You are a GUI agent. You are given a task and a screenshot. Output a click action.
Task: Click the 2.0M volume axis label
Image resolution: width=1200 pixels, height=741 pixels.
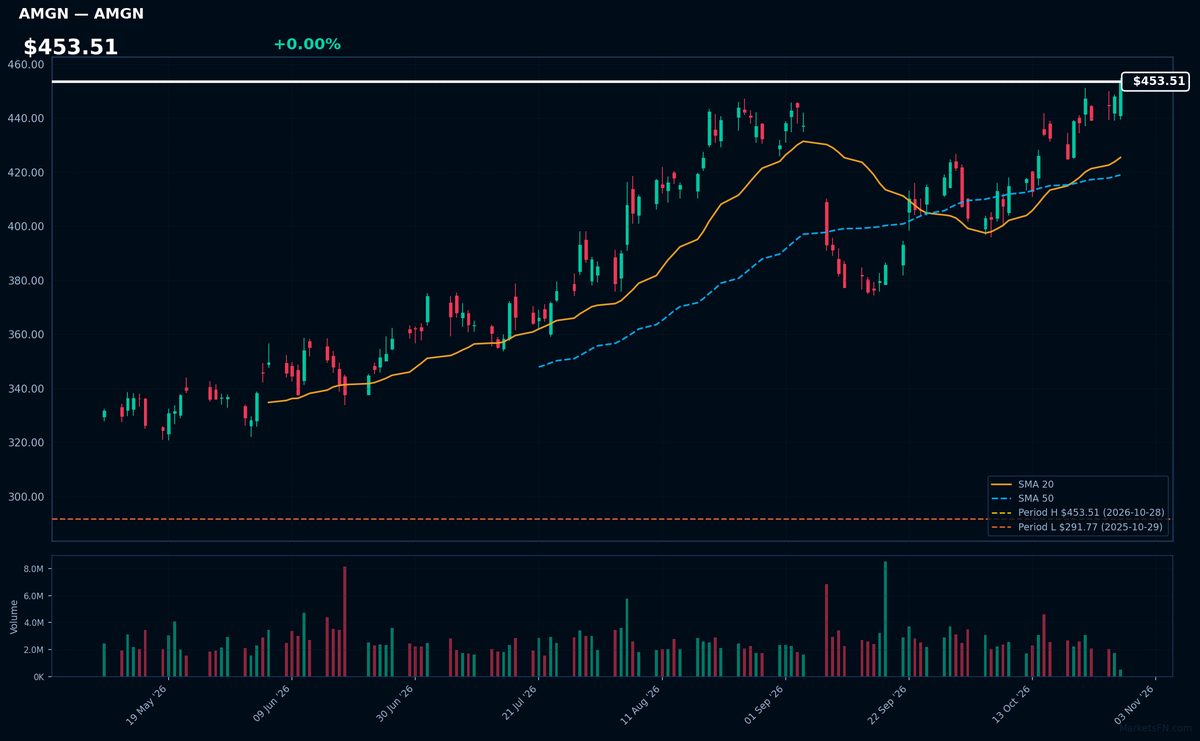coord(33,650)
